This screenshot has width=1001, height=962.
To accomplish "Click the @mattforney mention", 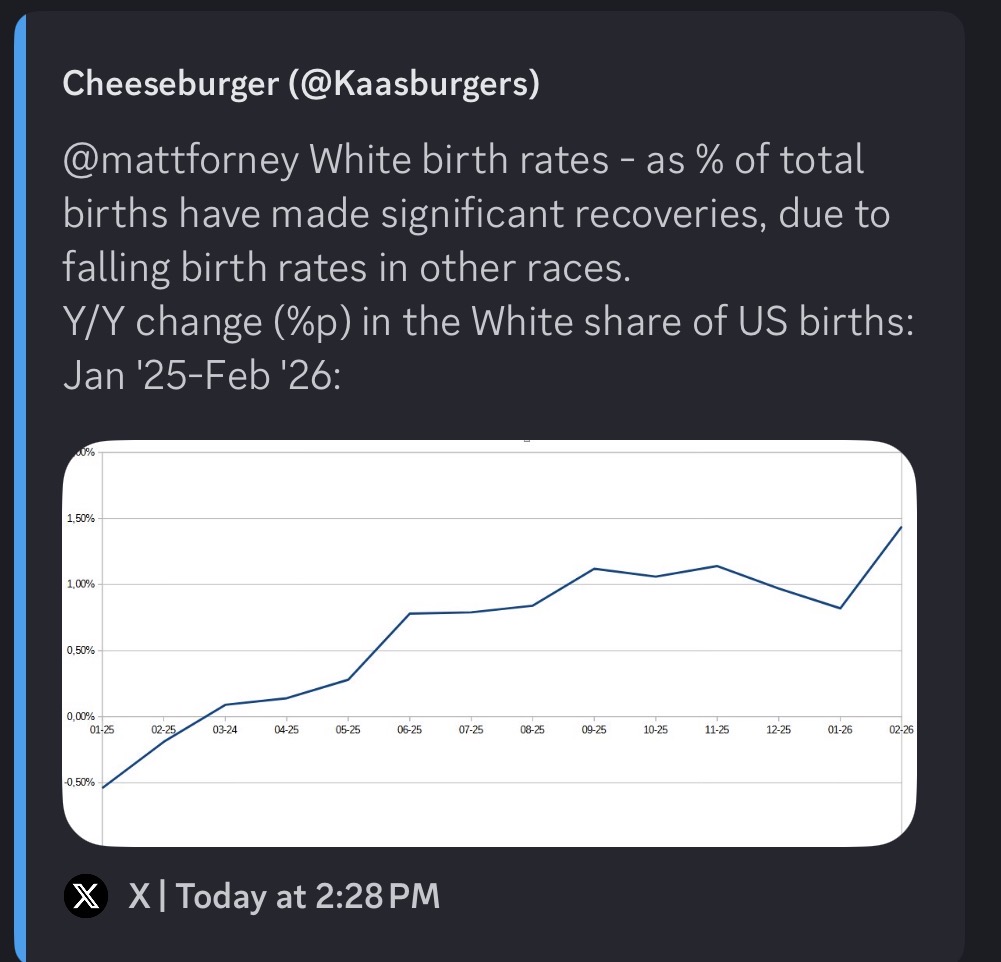I will pyautogui.click(x=181, y=159).
